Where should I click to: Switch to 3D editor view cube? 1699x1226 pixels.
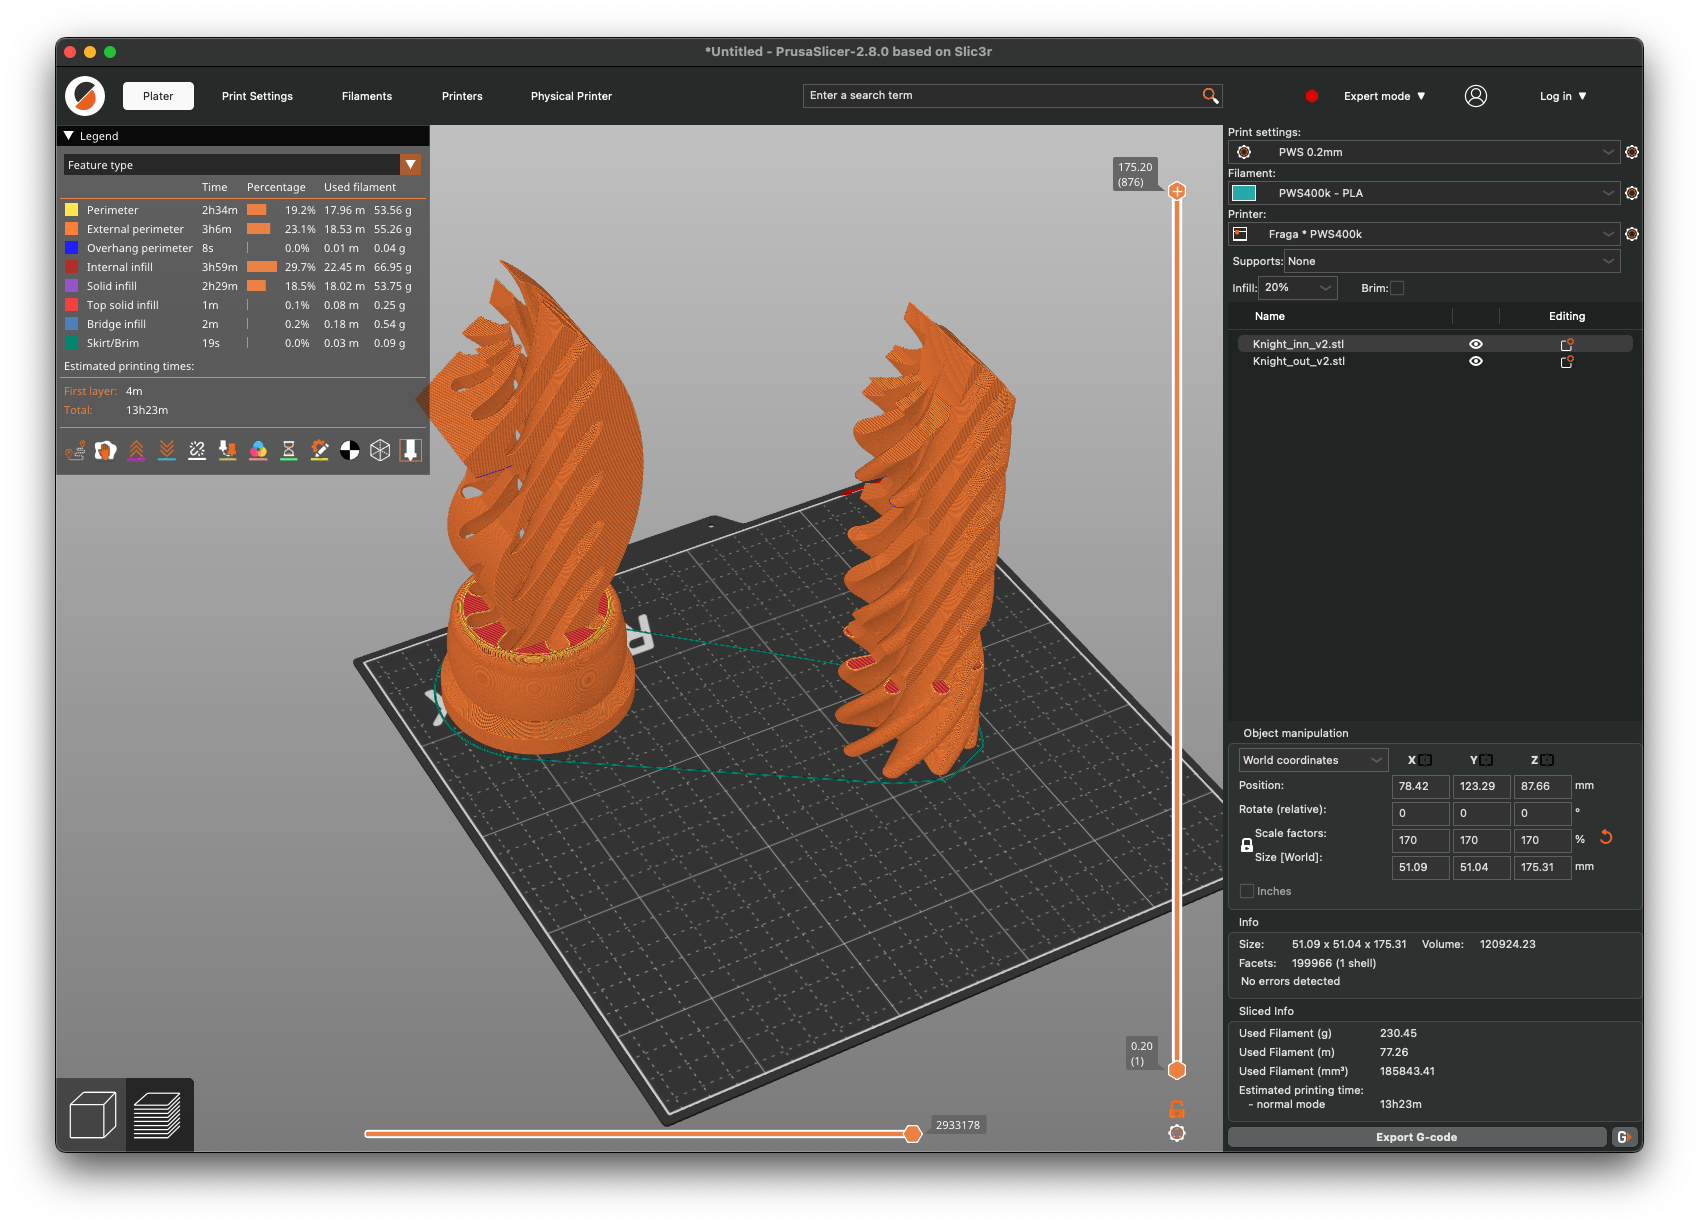pos(93,1115)
